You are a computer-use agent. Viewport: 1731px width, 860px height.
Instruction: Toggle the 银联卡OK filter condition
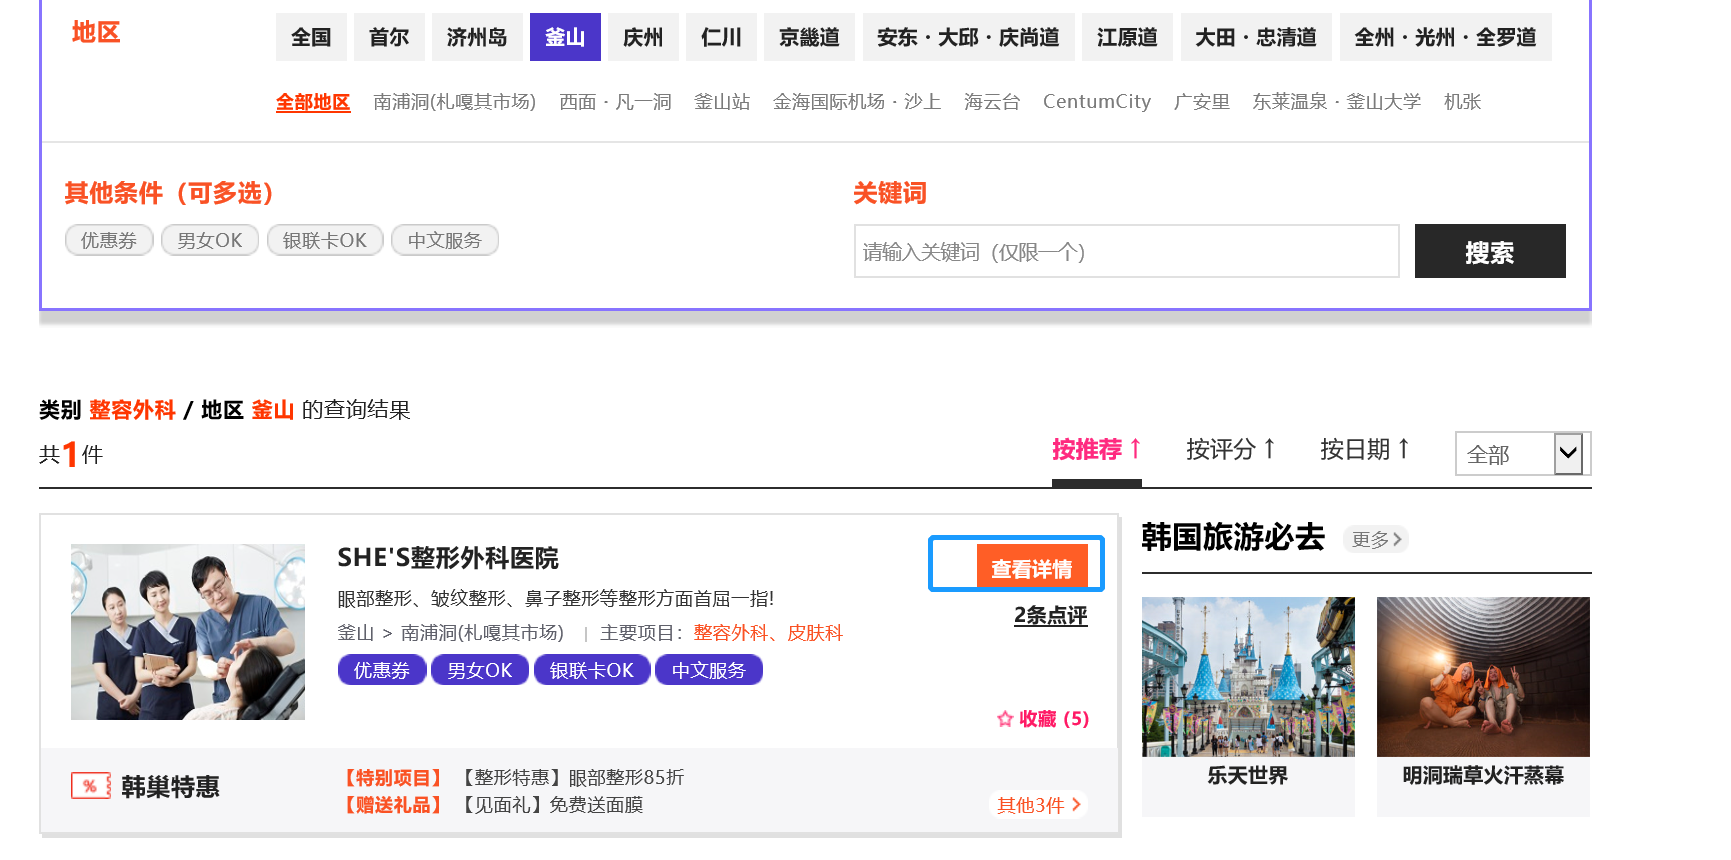pyautogui.click(x=325, y=240)
